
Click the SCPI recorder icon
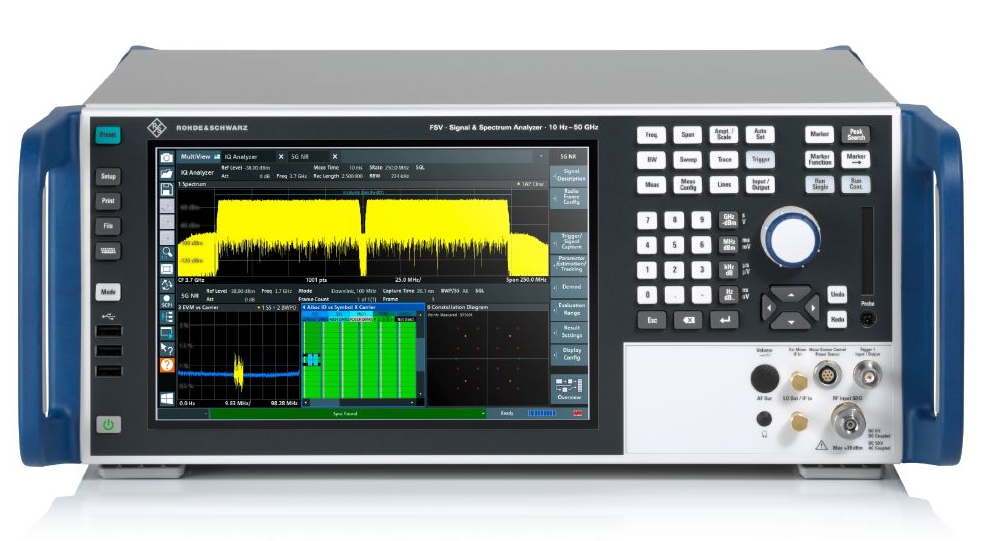coord(166,300)
